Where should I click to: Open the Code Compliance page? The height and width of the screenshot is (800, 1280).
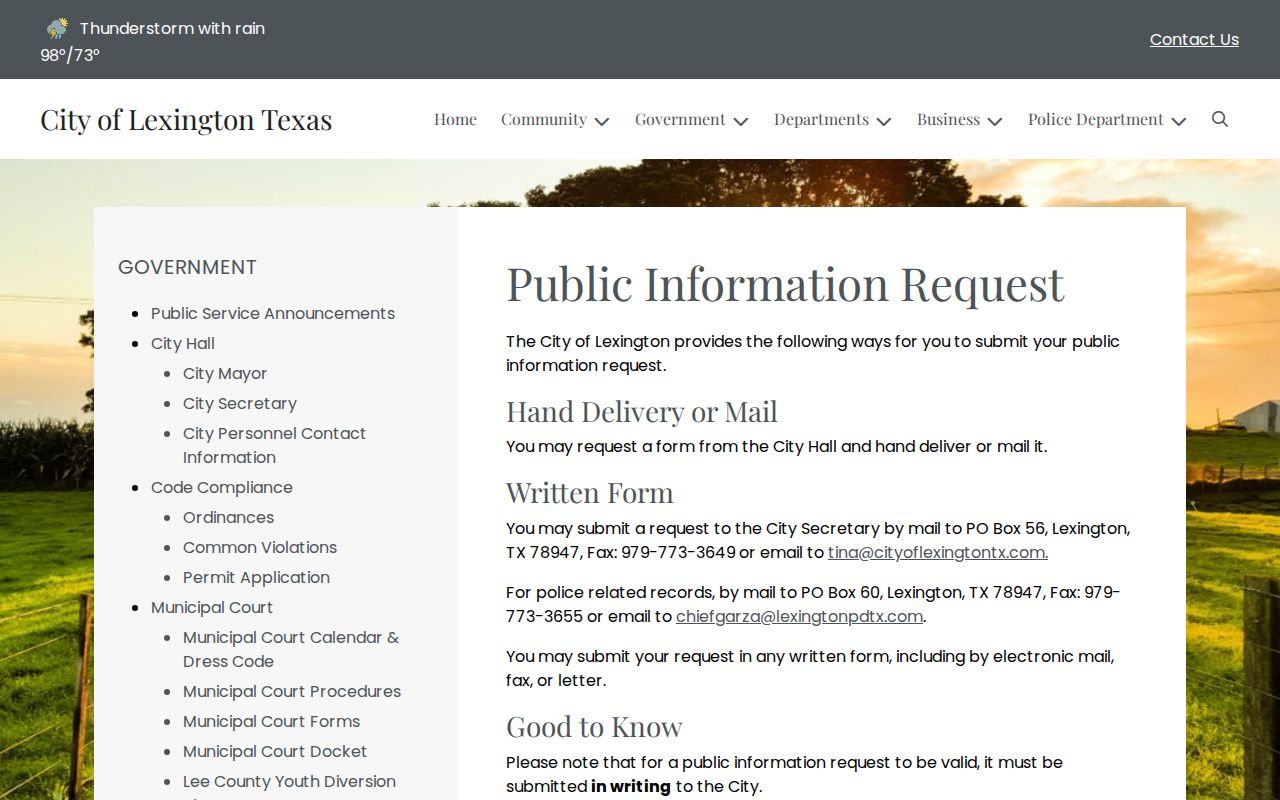coord(222,487)
